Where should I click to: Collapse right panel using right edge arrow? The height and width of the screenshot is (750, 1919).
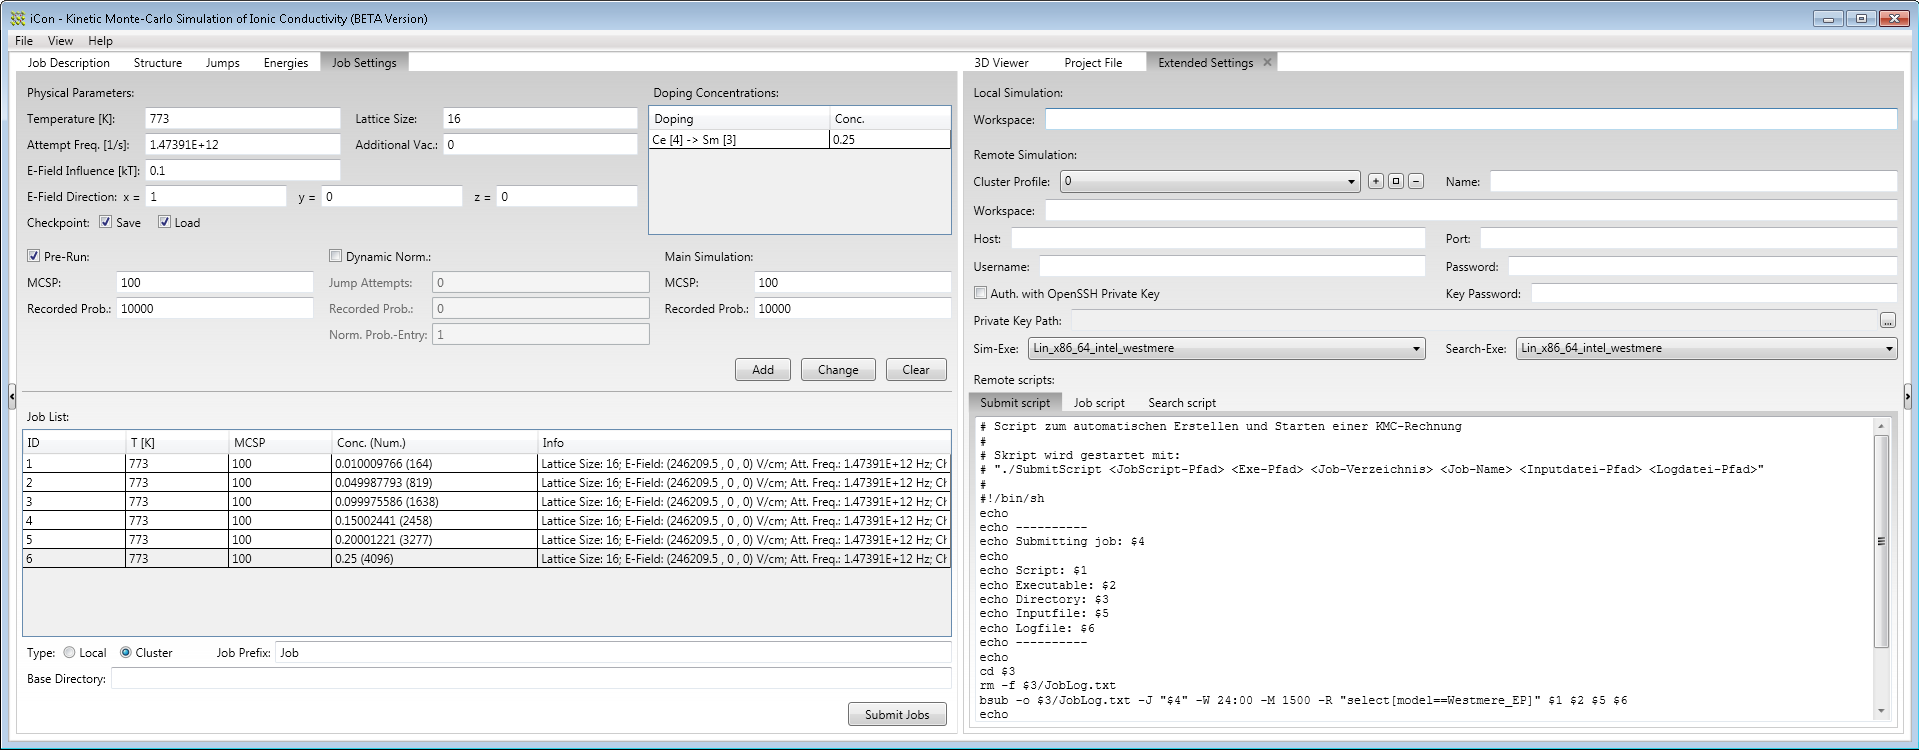tap(1907, 397)
